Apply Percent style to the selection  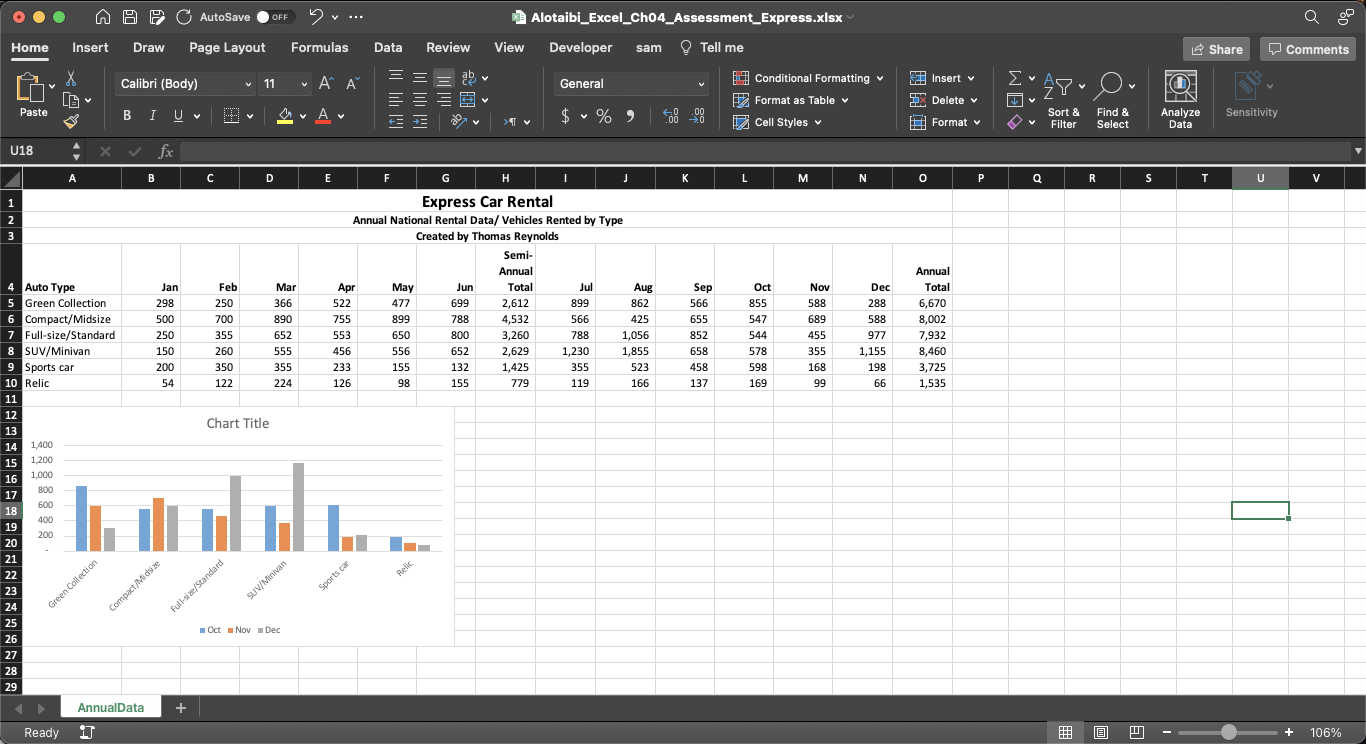point(603,116)
